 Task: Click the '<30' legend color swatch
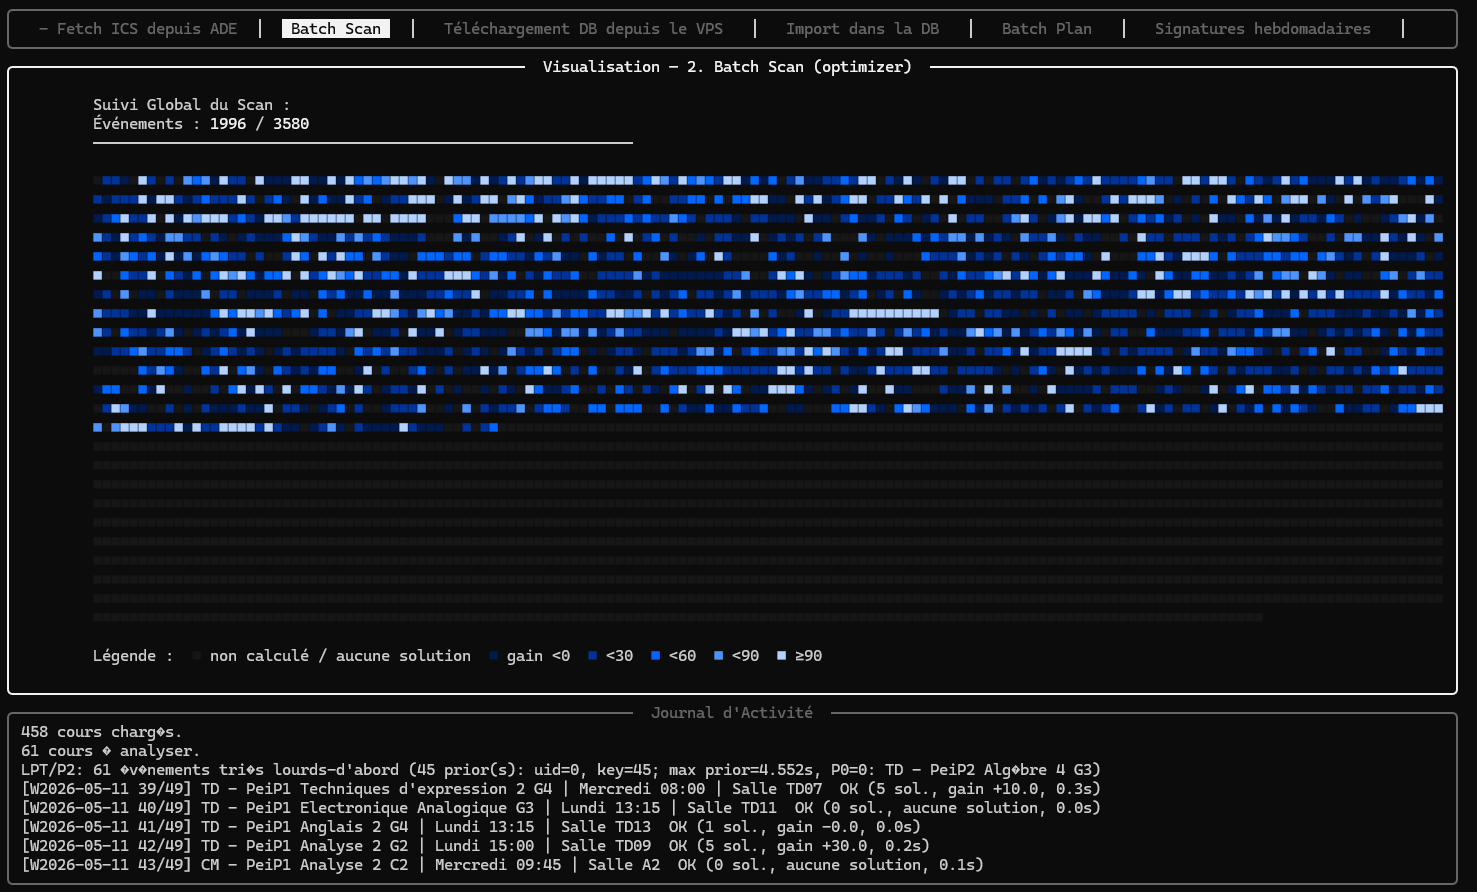pyautogui.click(x=593, y=656)
